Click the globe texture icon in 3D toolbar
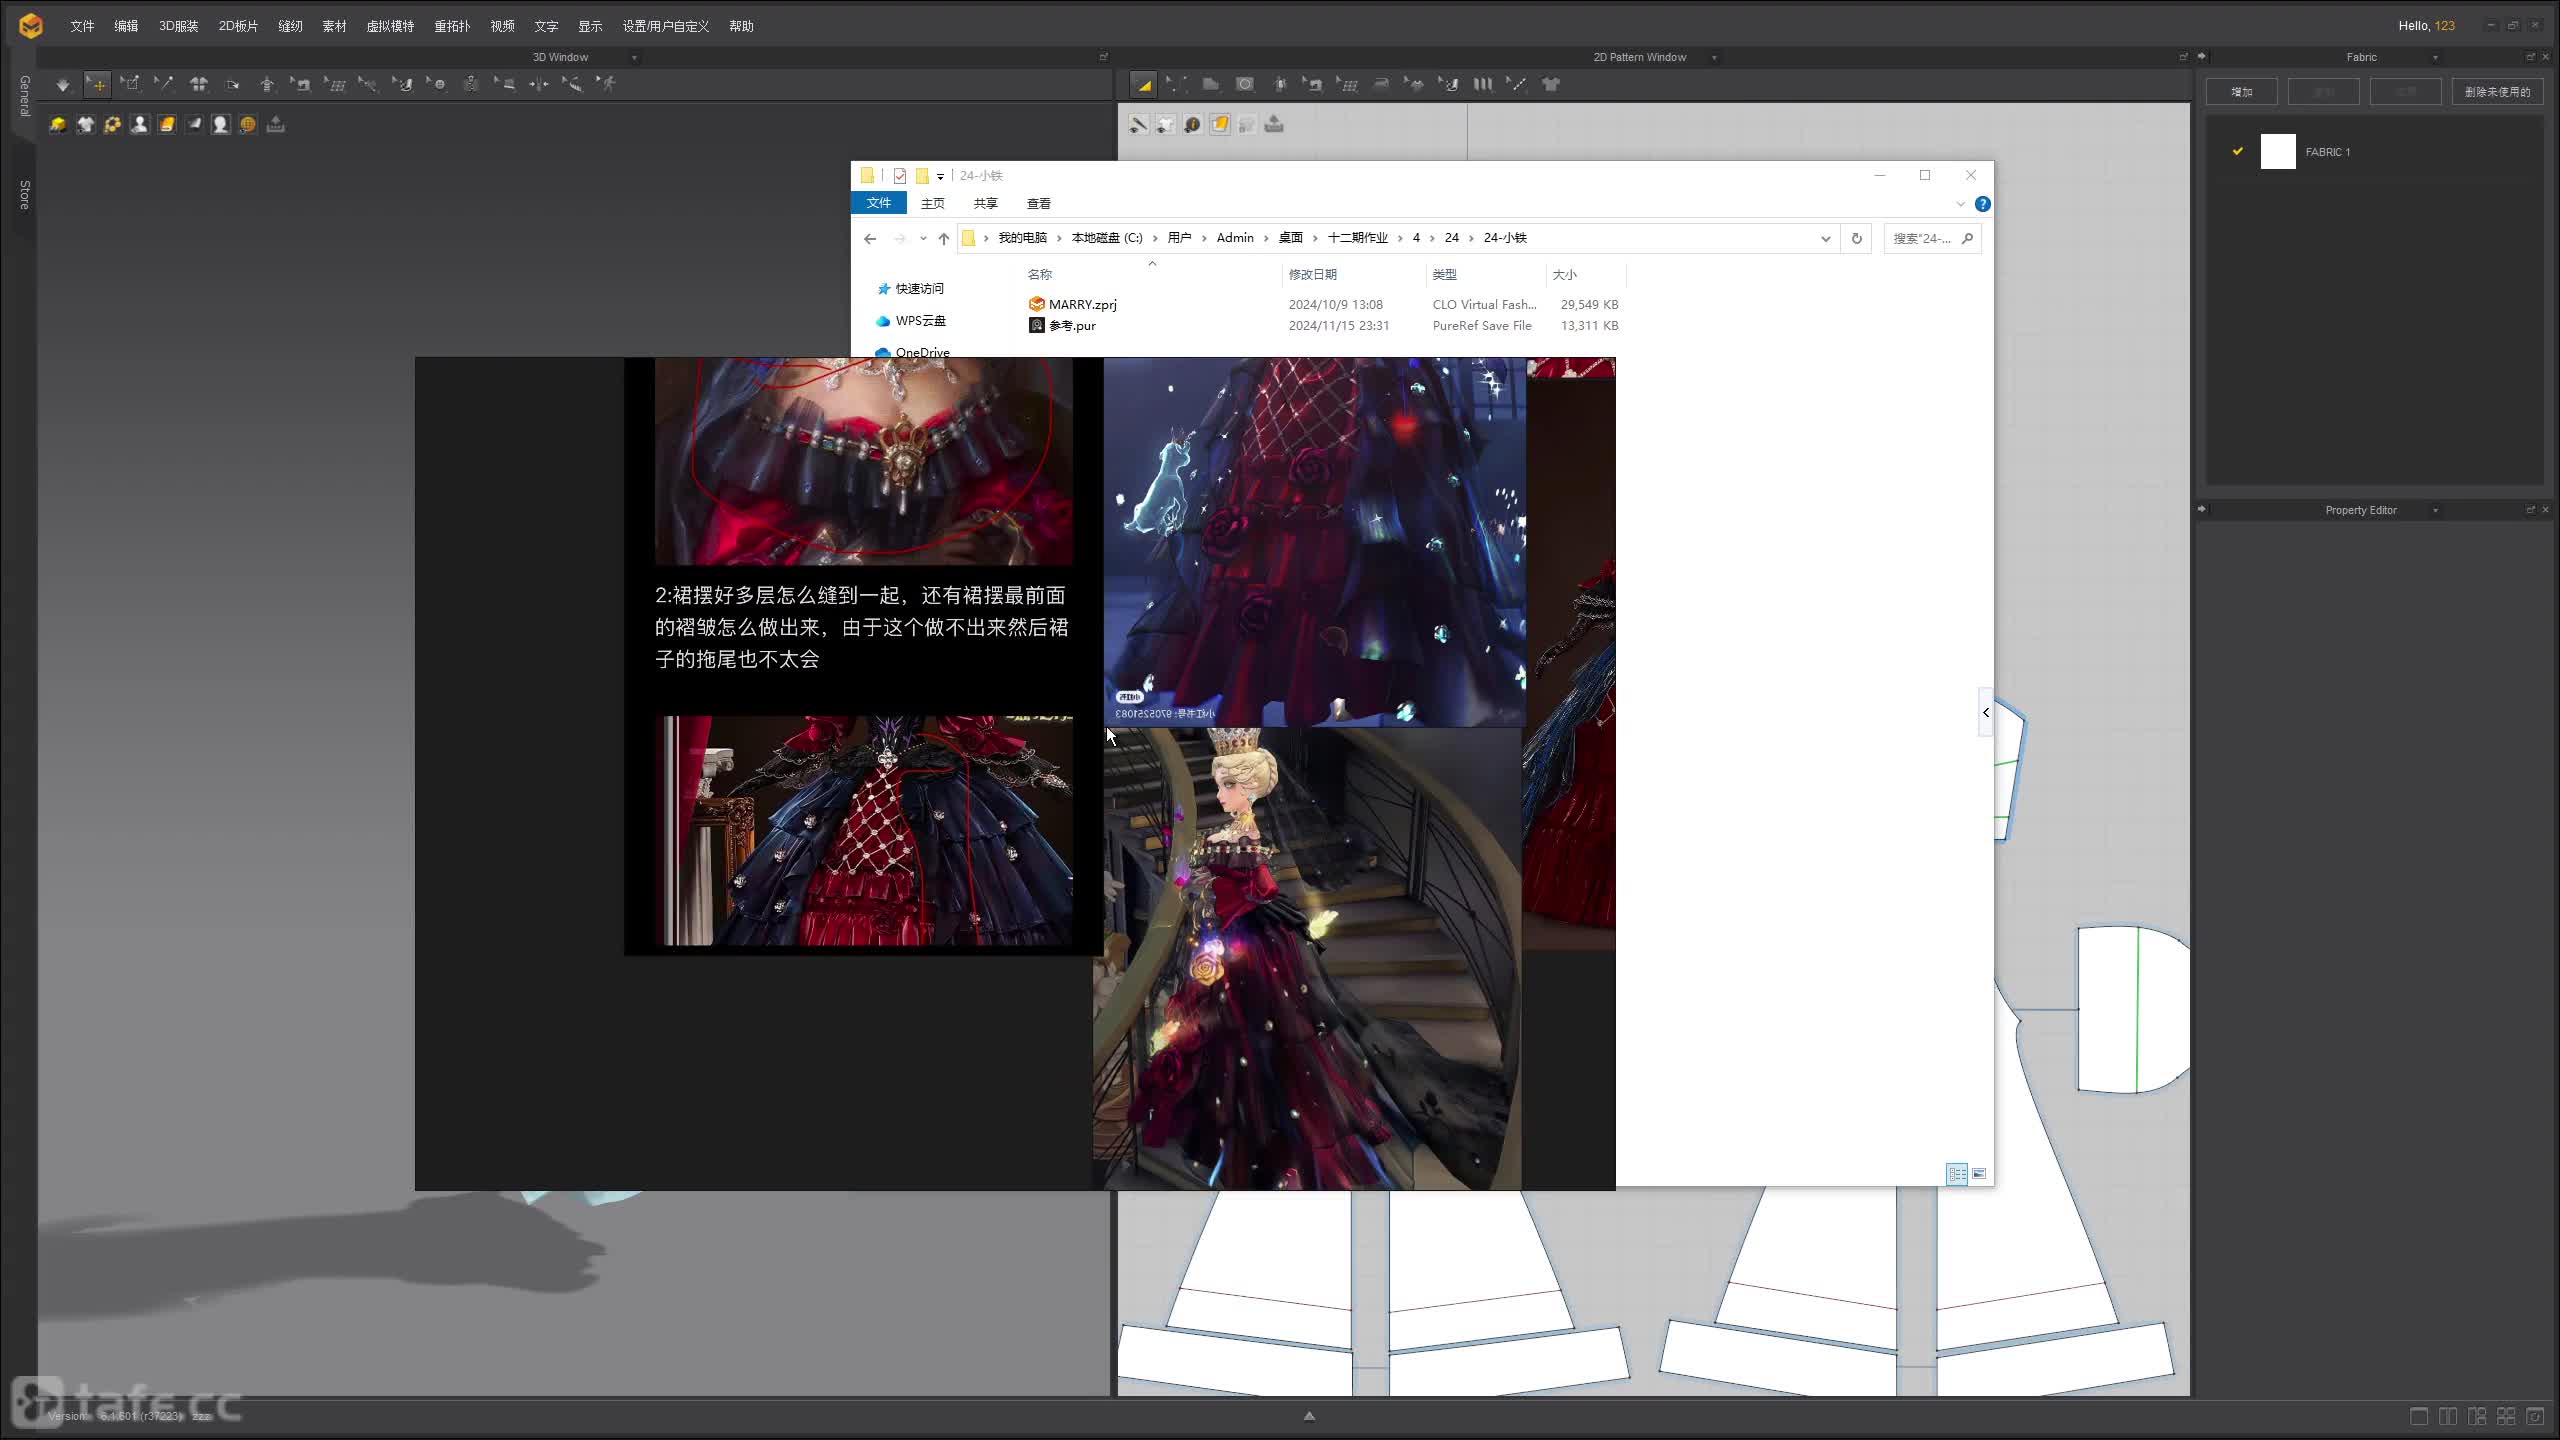 tap(248, 124)
